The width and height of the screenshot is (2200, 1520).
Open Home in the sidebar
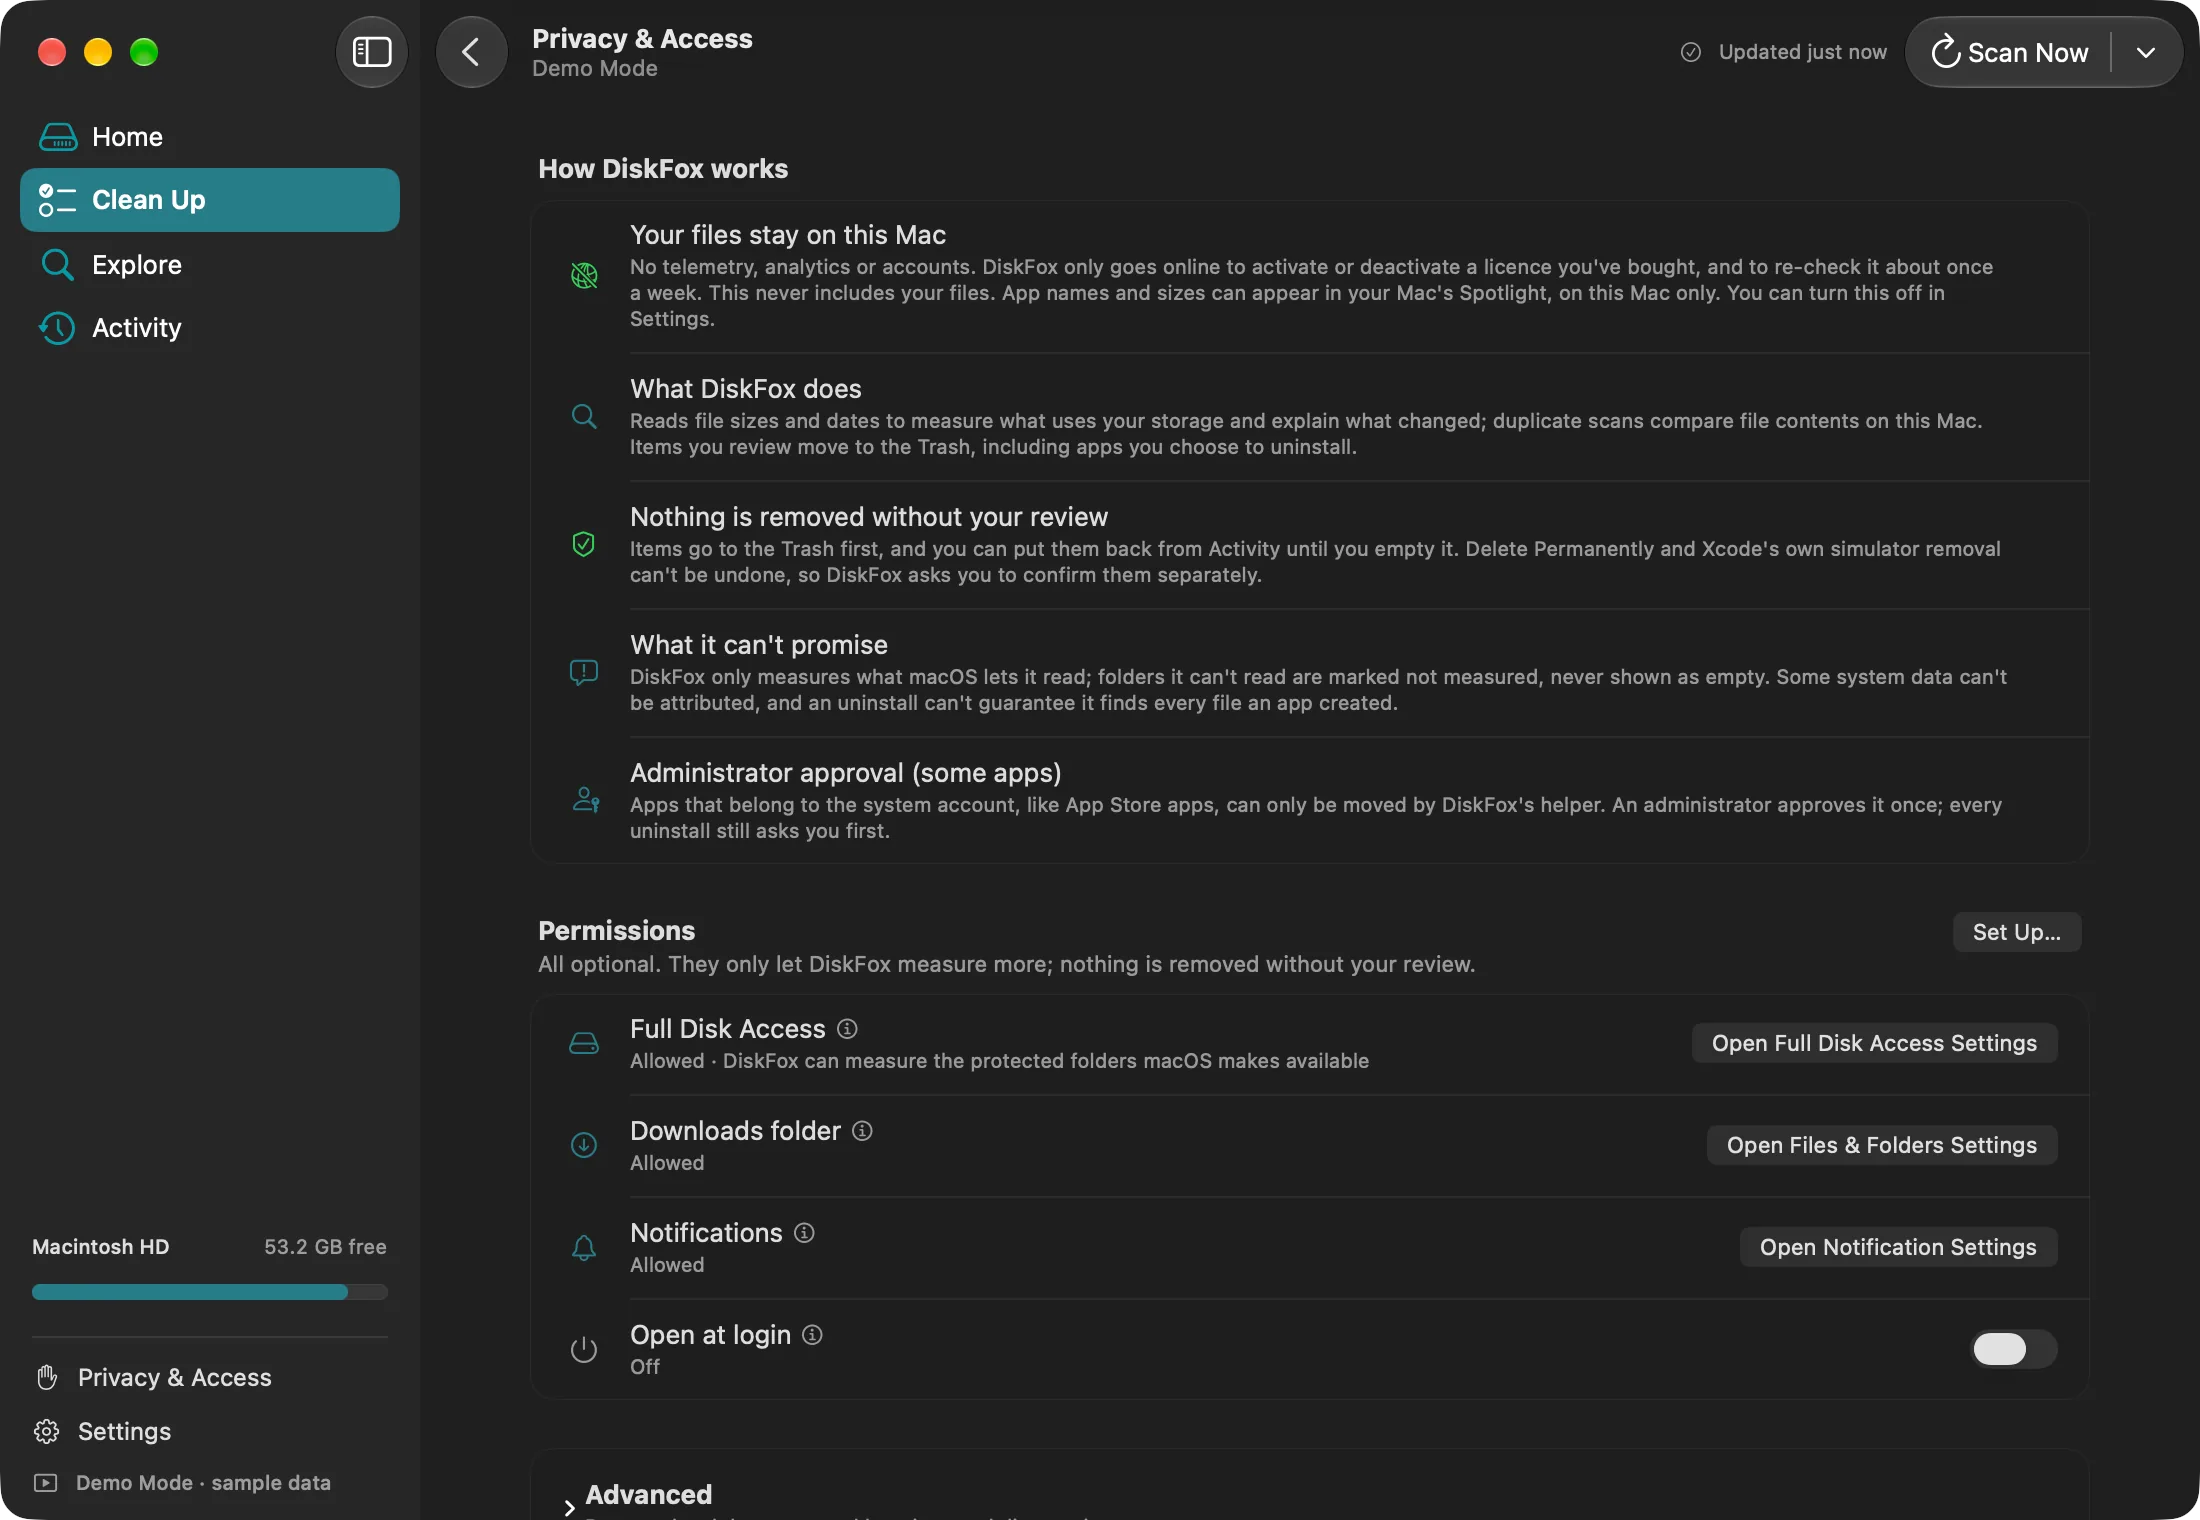[210, 136]
